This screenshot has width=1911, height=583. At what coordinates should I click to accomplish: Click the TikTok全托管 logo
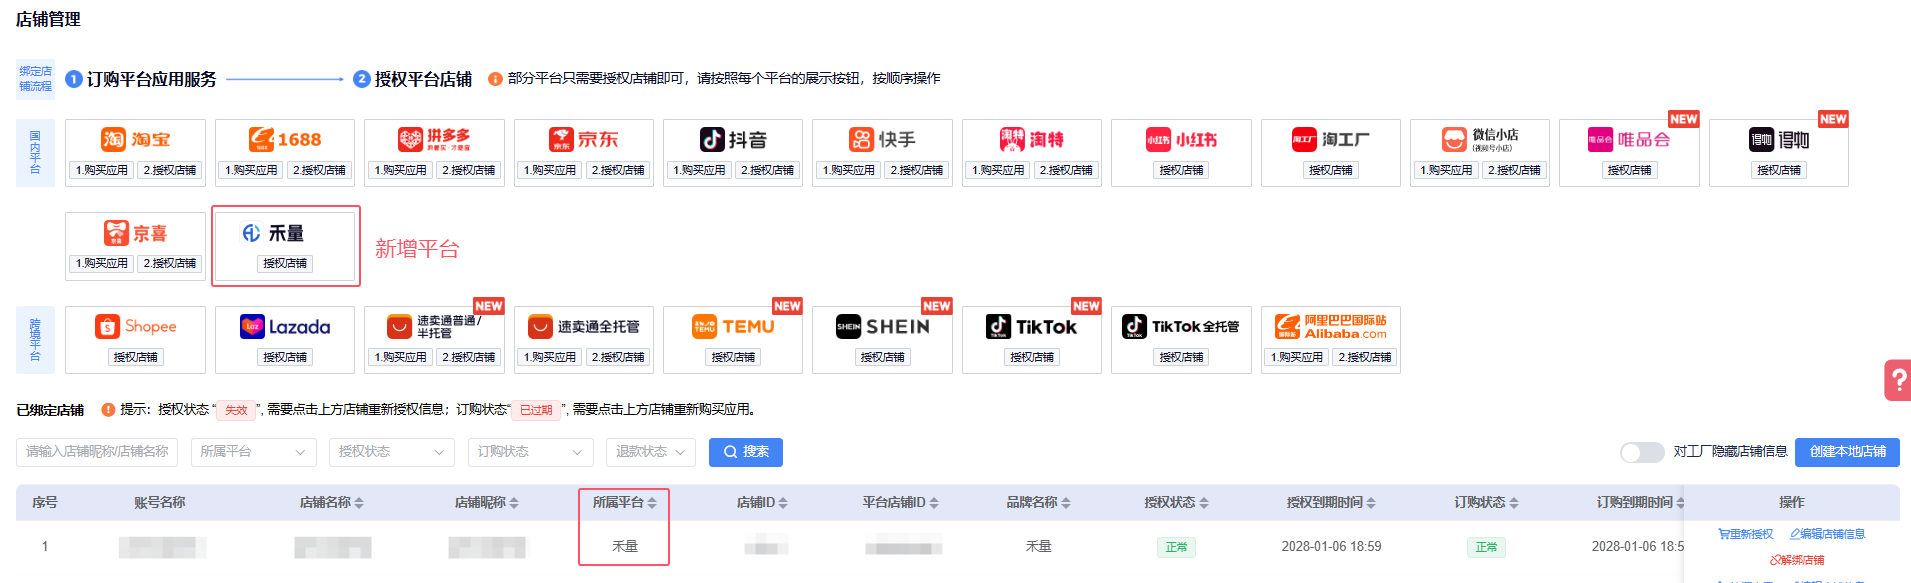pos(1181,327)
